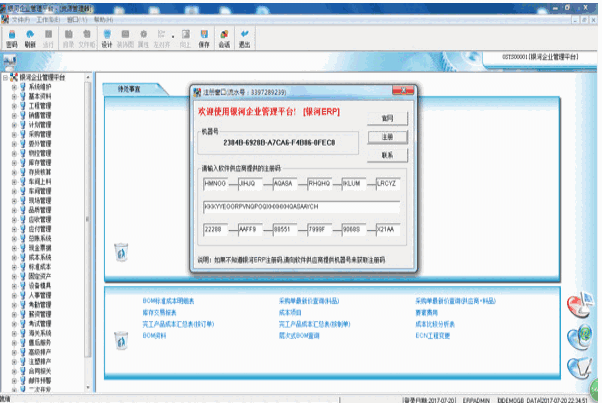Click the 文件柜 file cabinet toolbar icon

[87, 39]
